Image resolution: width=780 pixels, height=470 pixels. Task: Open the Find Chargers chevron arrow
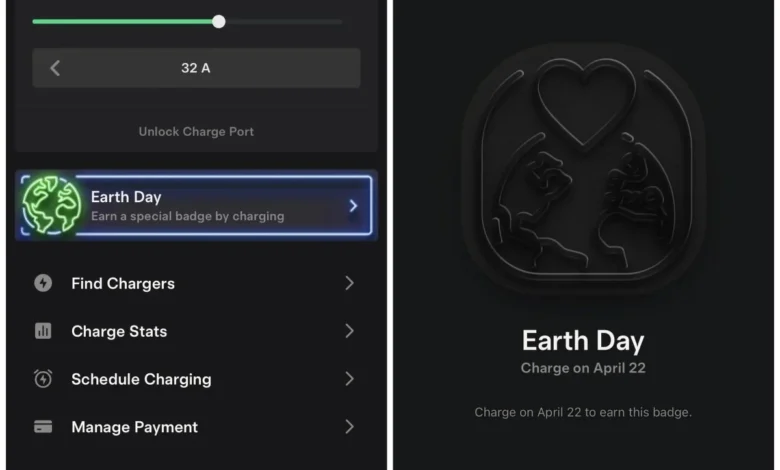pos(350,283)
